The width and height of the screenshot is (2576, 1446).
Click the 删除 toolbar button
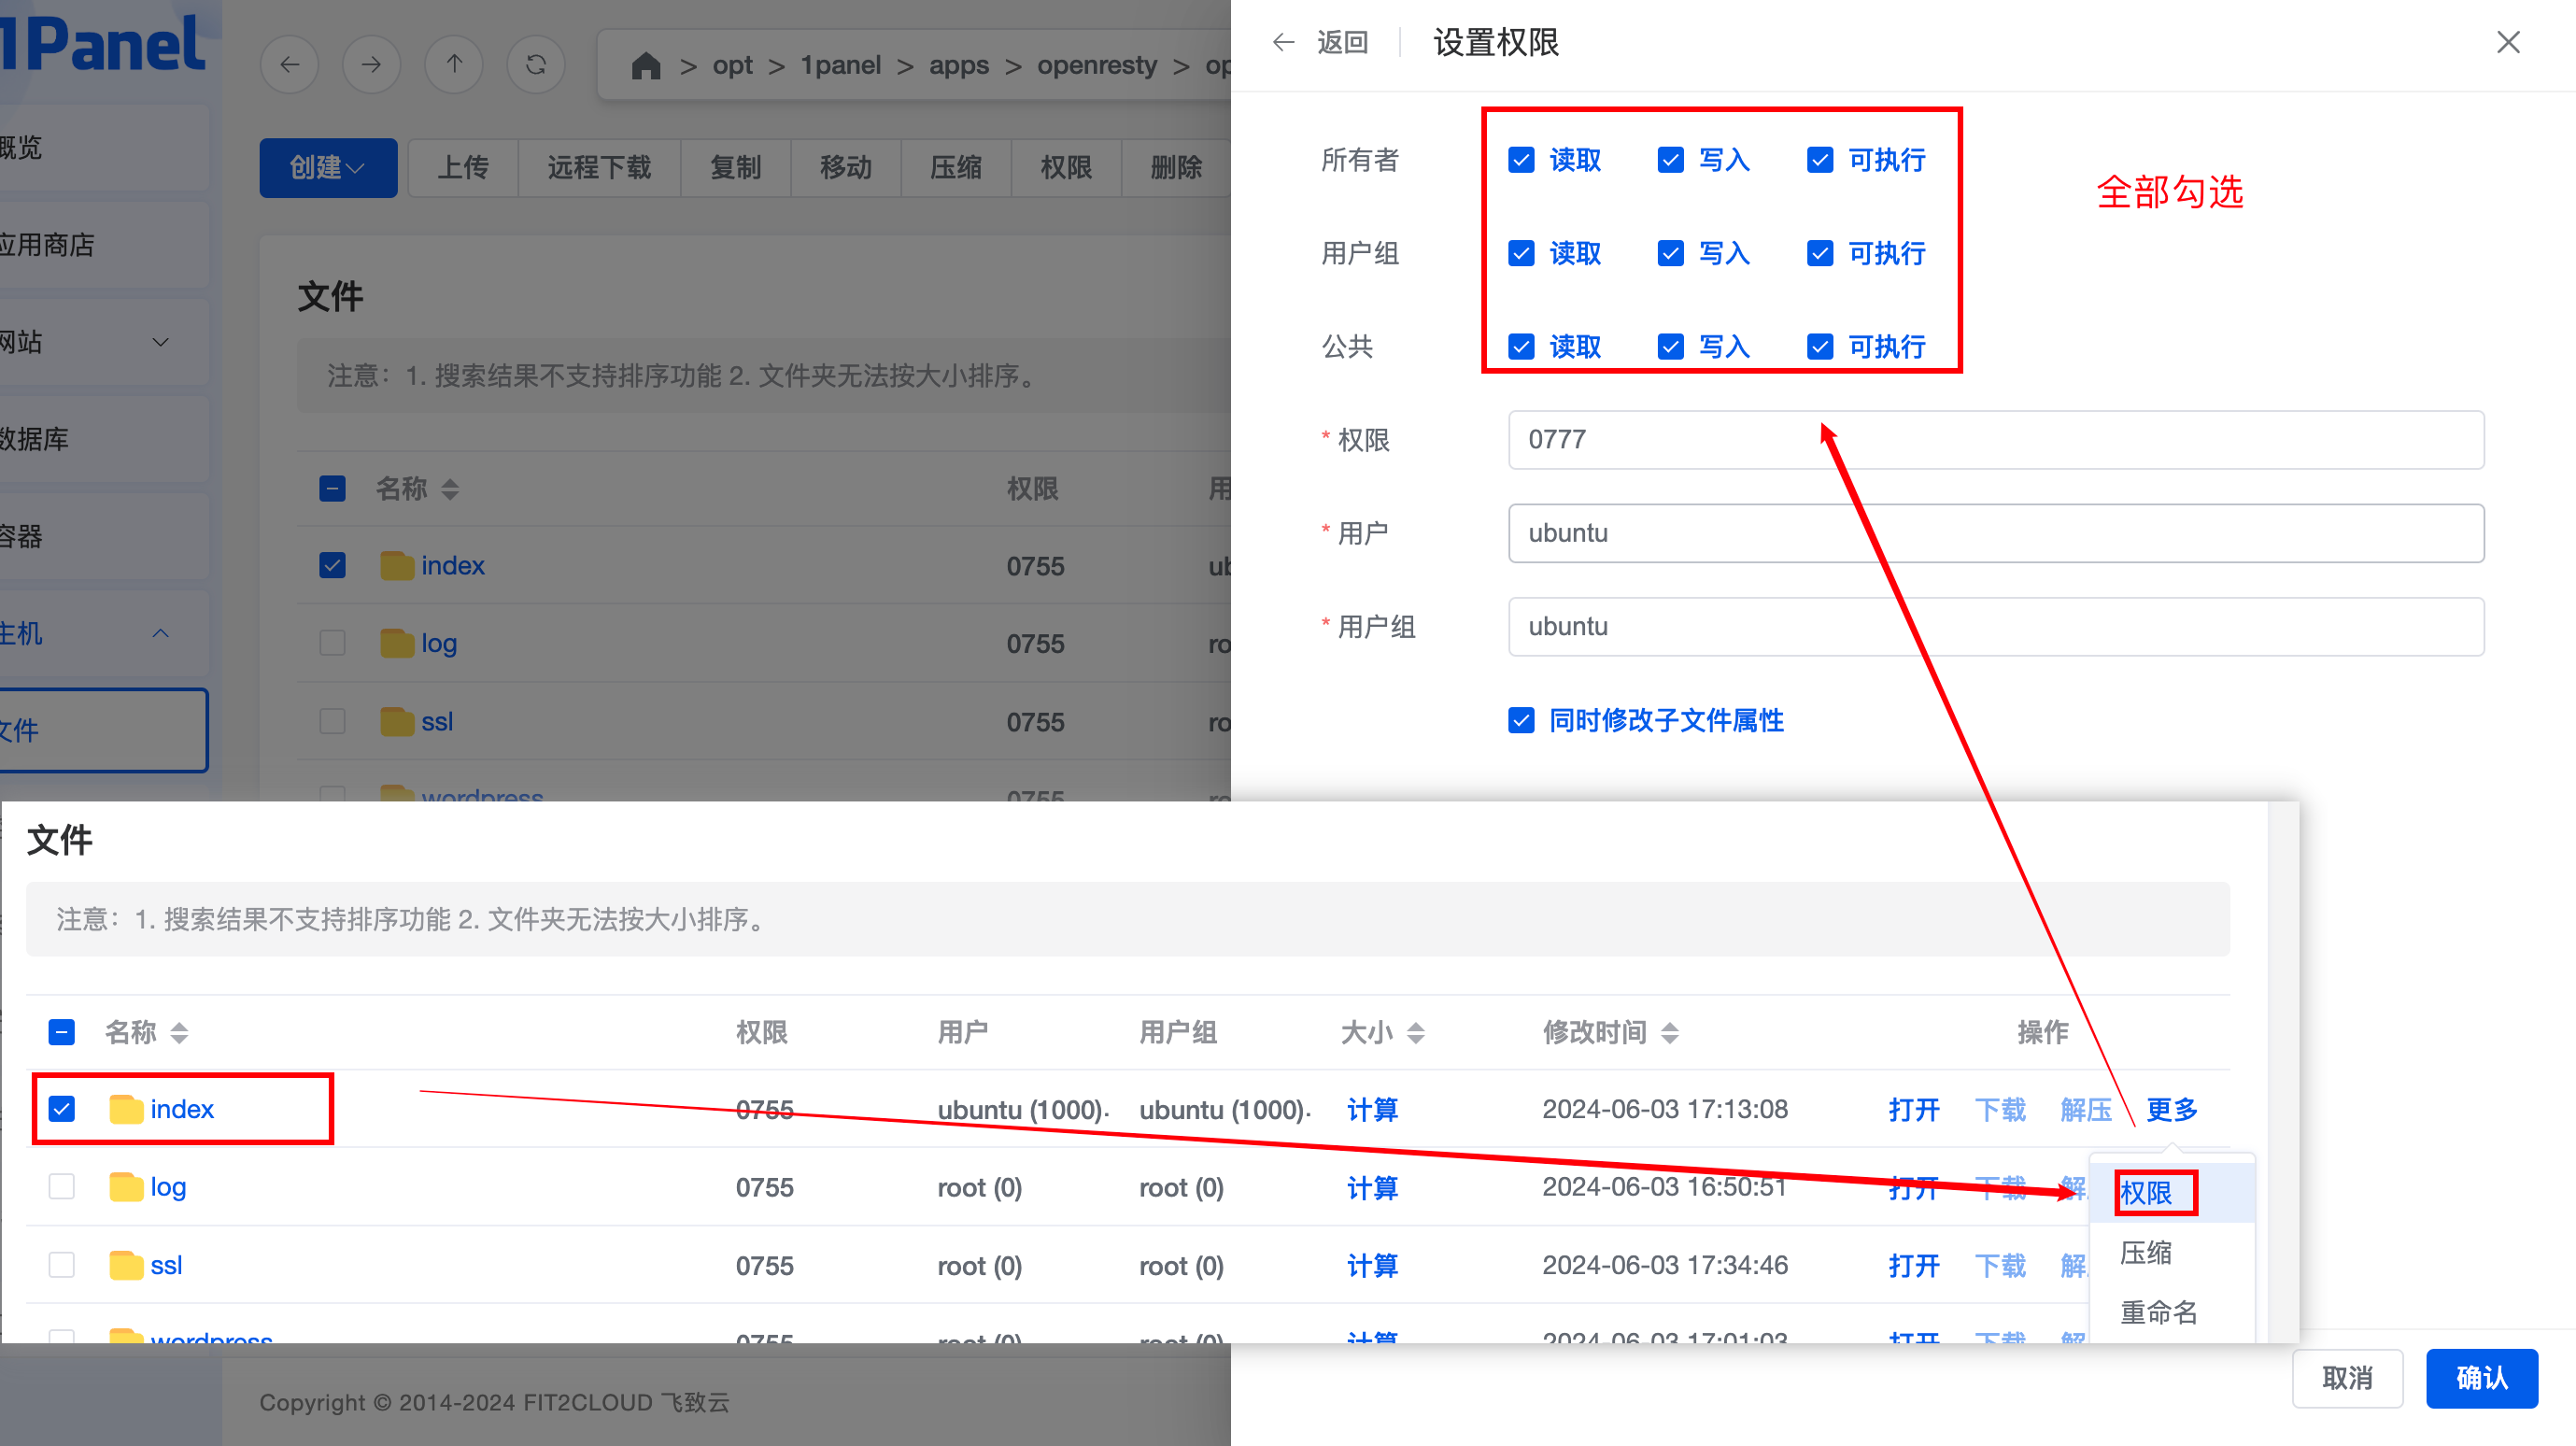[x=1176, y=167]
